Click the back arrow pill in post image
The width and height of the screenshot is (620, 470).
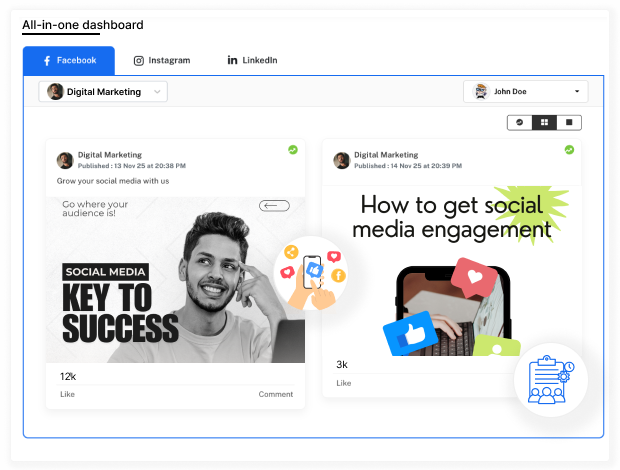(274, 206)
